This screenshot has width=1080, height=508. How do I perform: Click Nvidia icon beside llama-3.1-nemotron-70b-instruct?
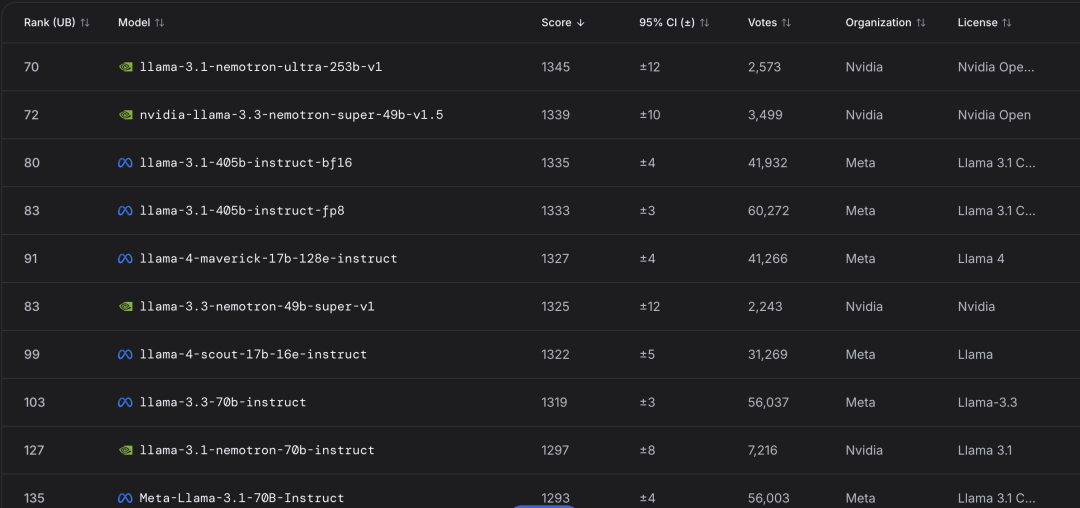point(125,451)
